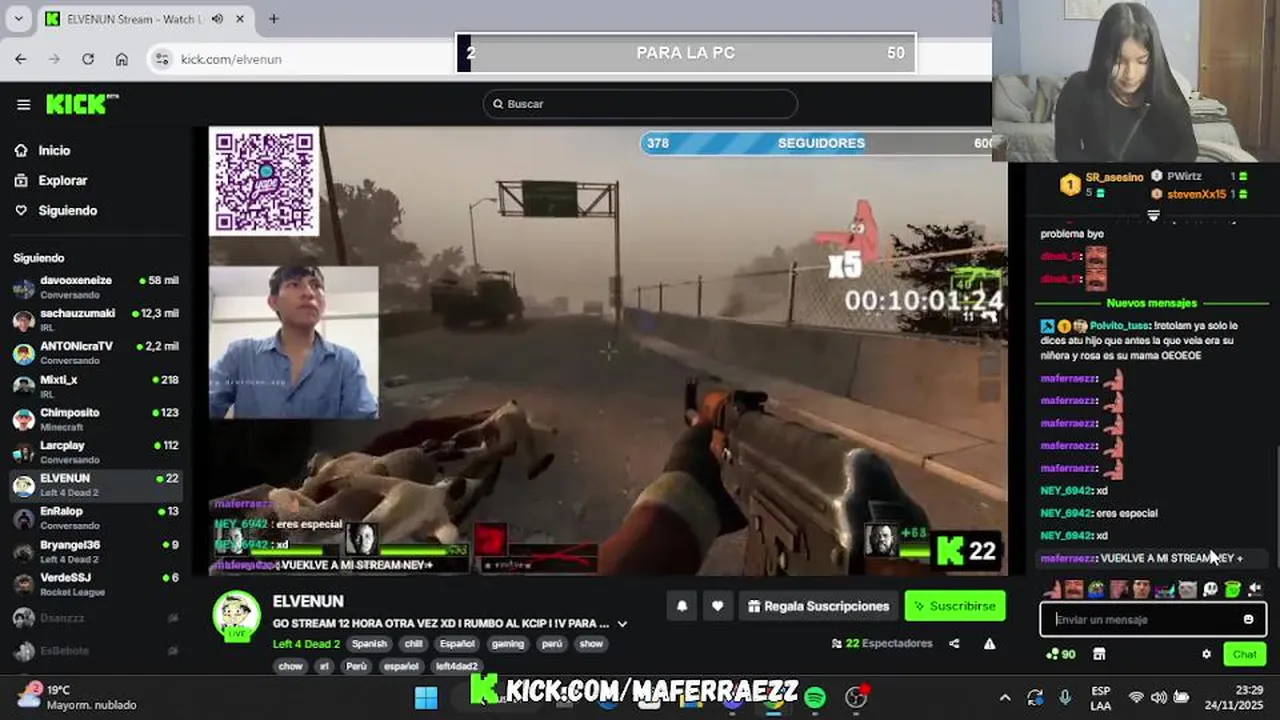Open OBS Studio from the taskbar
Viewport: 1280px width, 720px height.
(856, 697)
